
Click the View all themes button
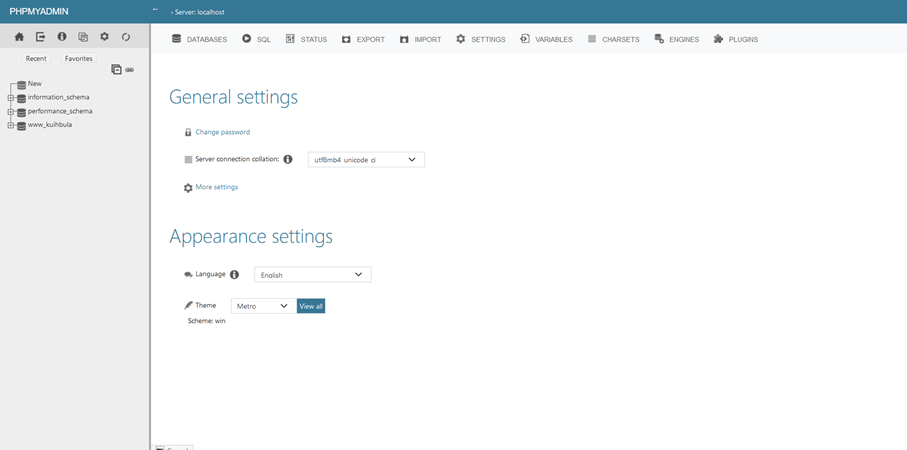point(311,306)
